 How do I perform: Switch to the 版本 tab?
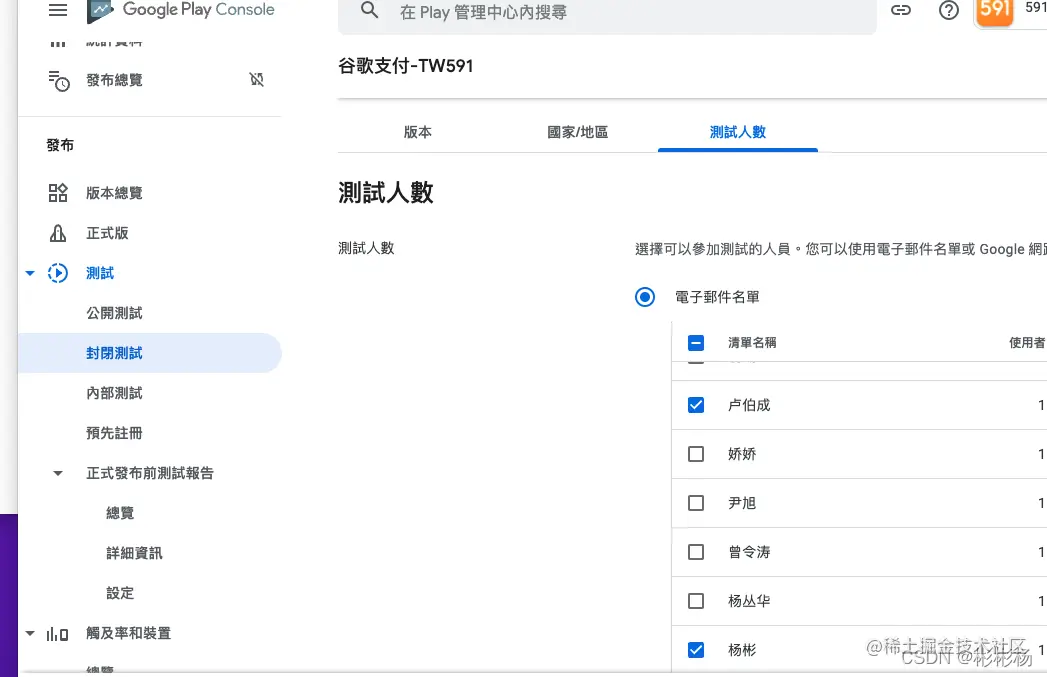tap(418, 132)
